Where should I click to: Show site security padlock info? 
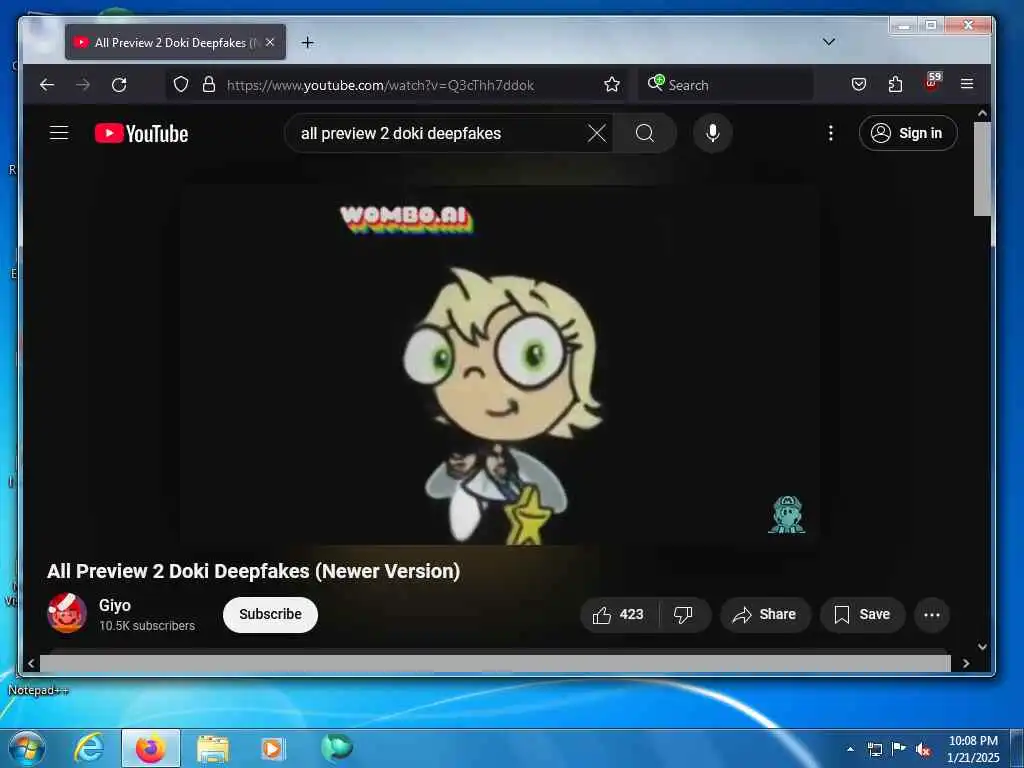(x=209, y=84)
